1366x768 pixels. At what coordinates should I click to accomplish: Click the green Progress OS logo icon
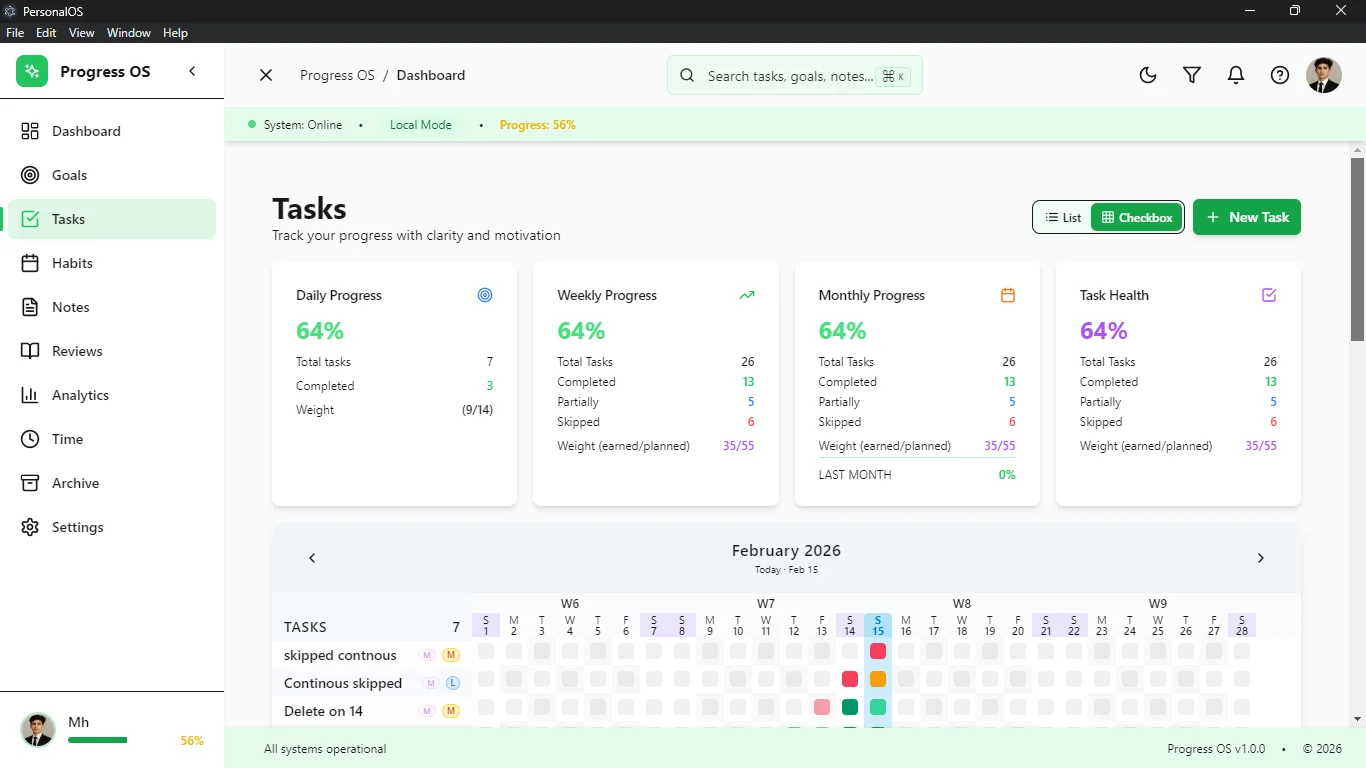(32, 71)
